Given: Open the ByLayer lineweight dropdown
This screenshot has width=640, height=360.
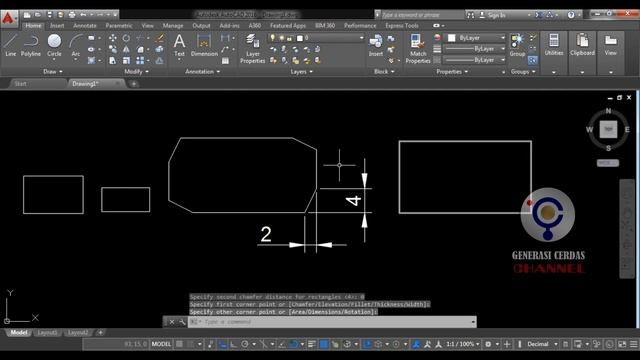Looking at the screenshot, I should click(475, 49).
